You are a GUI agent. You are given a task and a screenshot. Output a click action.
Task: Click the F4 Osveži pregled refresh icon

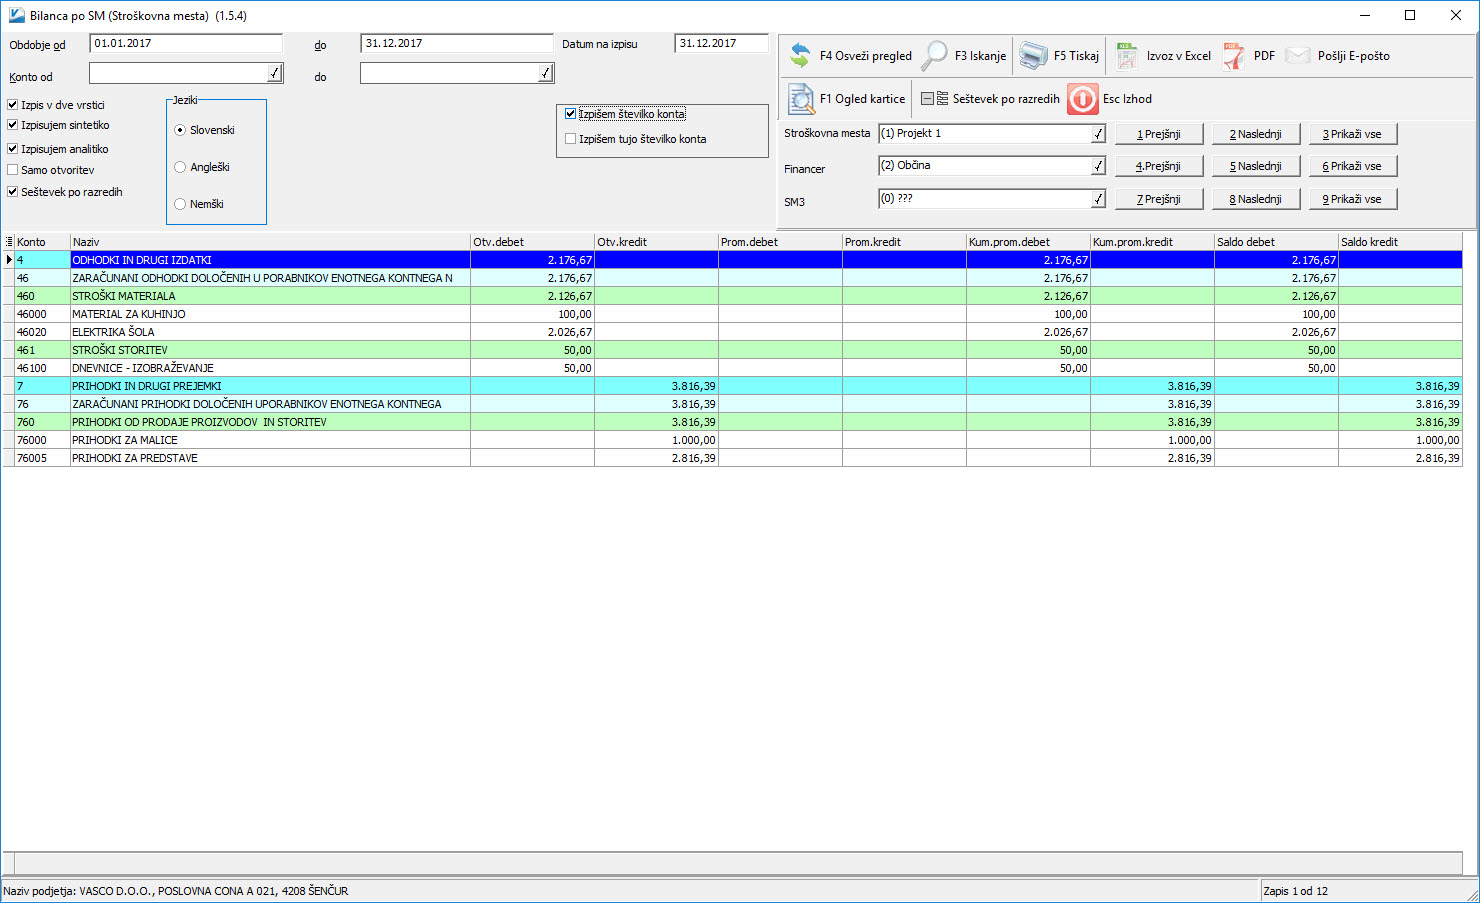[800, 55]
